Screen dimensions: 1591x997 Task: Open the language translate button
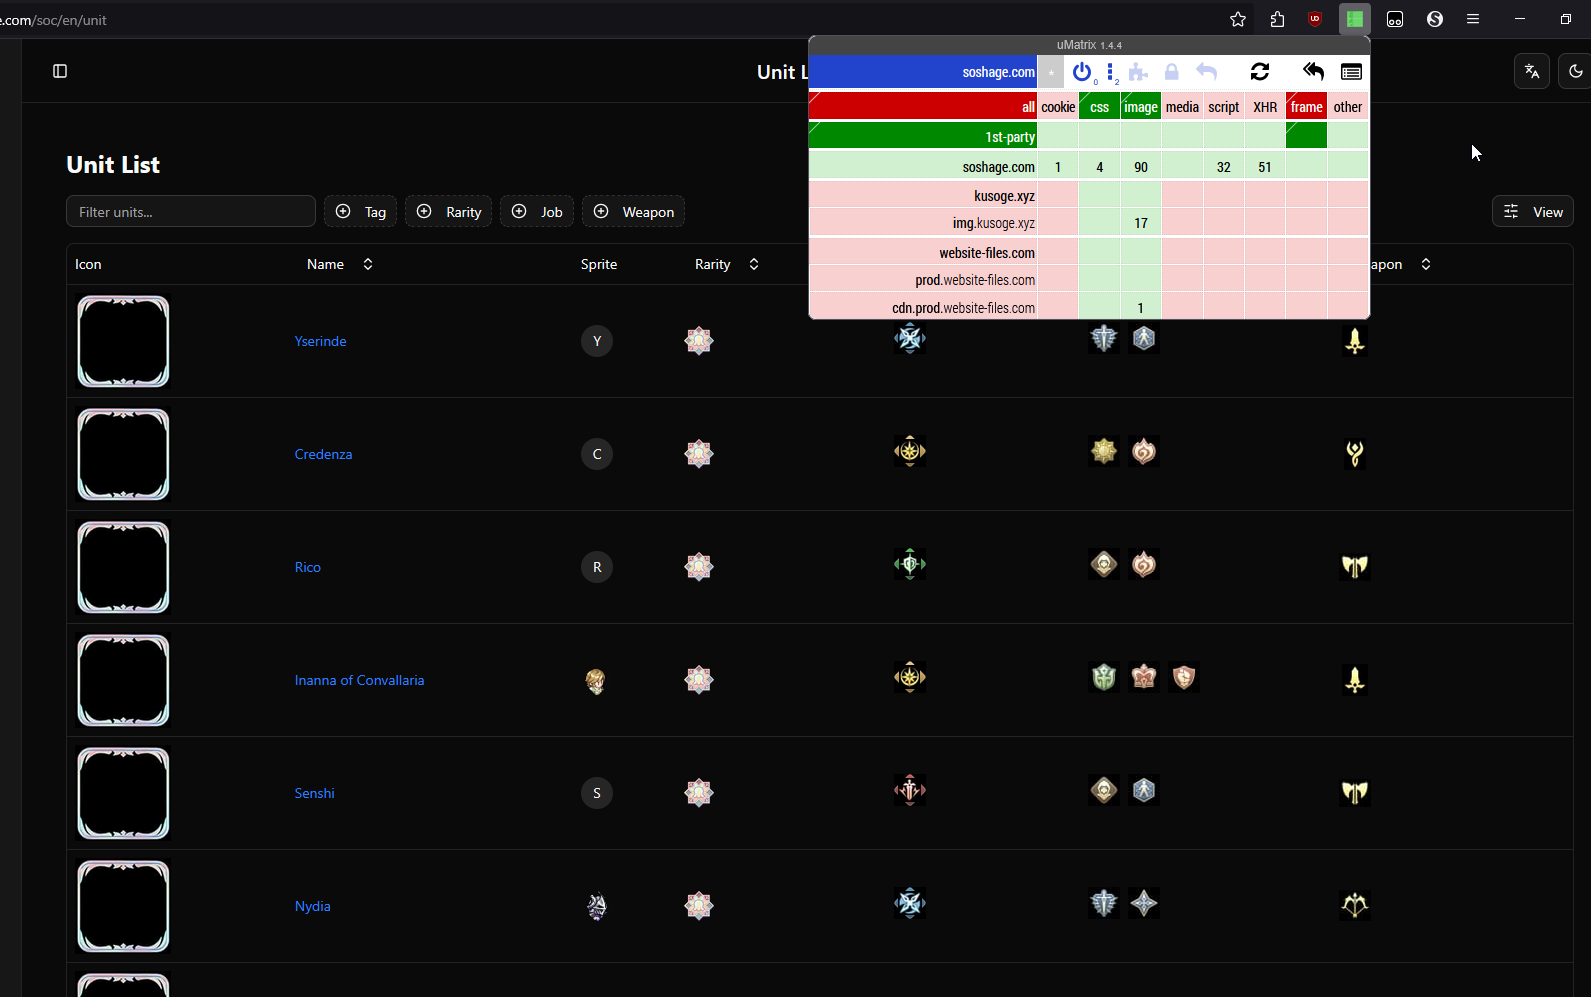[x=1532, y=71]
